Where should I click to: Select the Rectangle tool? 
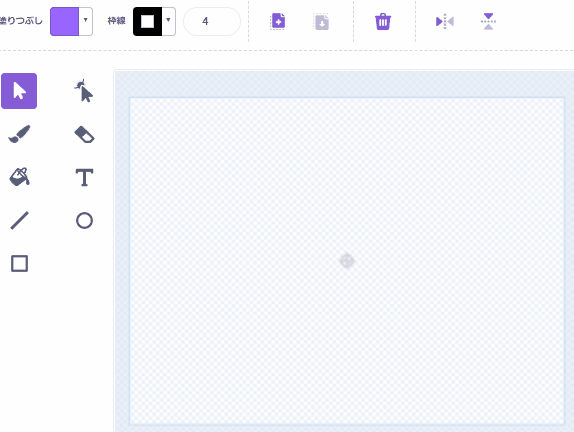(x=19, y=264)
